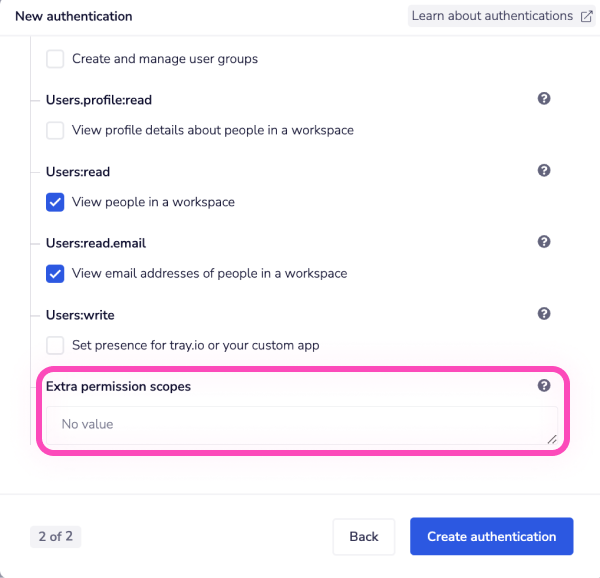Click the textarea resize handle corner
Viewport: 600px width, 578px height.
[x=552, y=439]
